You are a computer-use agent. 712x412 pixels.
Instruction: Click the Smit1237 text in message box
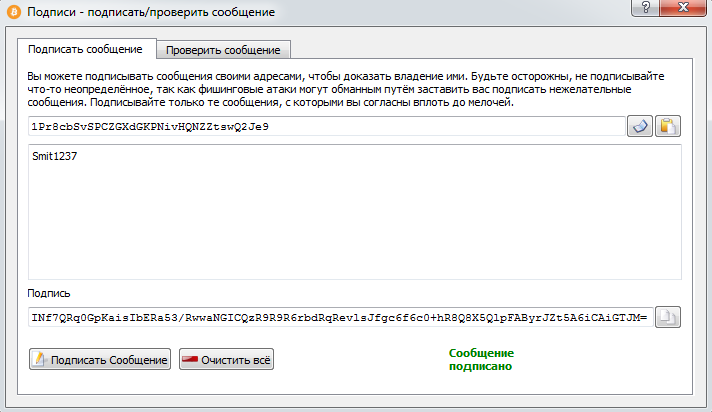[55, 157]
